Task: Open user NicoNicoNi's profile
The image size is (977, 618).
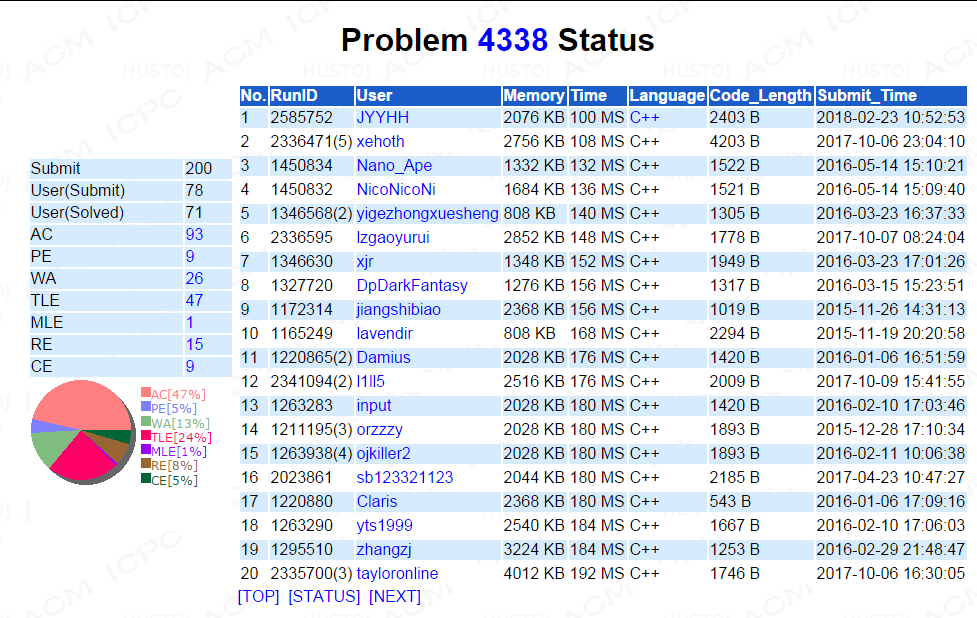Action: pyautogui.click(x=396, y=189)
